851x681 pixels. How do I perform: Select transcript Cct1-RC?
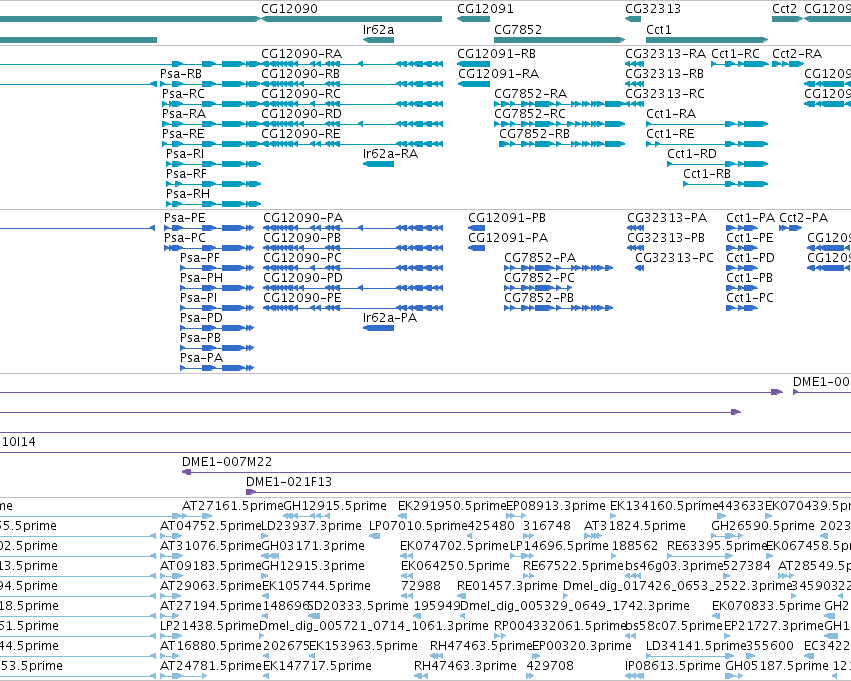coord(735,54)
